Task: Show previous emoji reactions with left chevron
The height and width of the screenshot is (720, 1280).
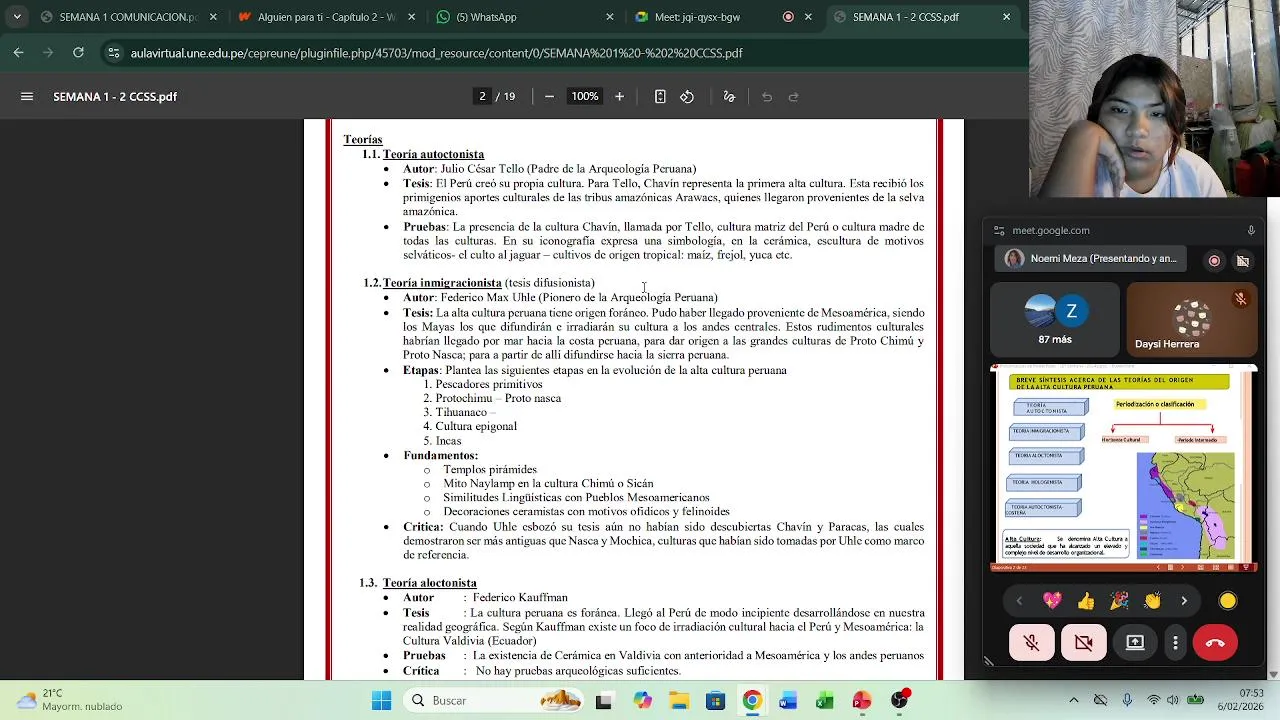Action: pyautogui.click(x=1019, y=600)
